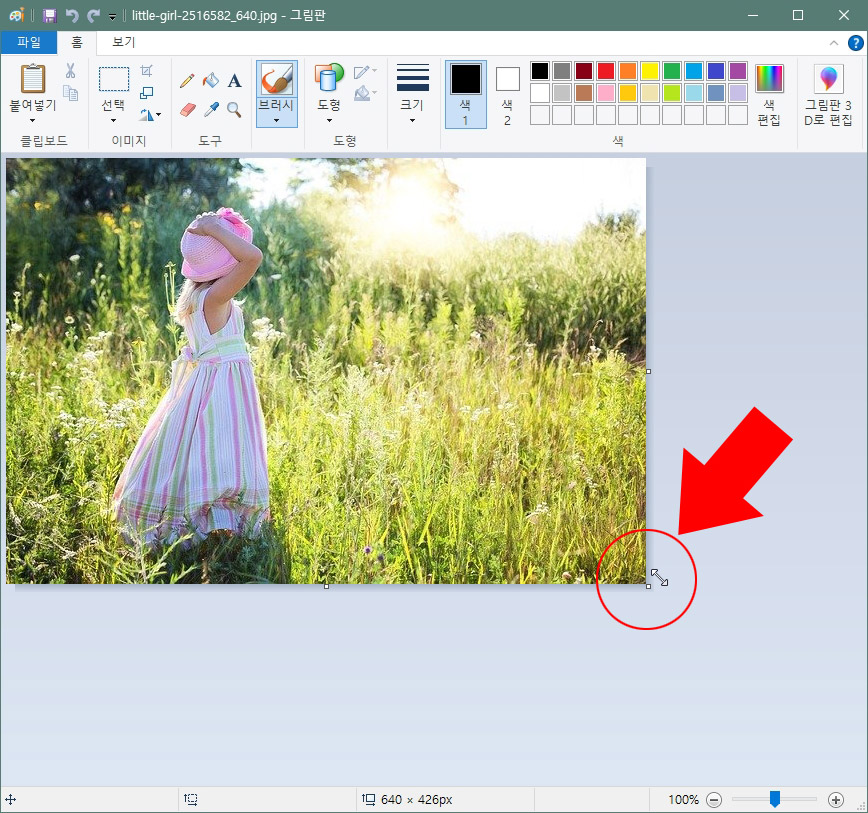Open the 도형 shapes gallery icon
868x813 pixels.
pyautogui.click(x=329, y=77)
